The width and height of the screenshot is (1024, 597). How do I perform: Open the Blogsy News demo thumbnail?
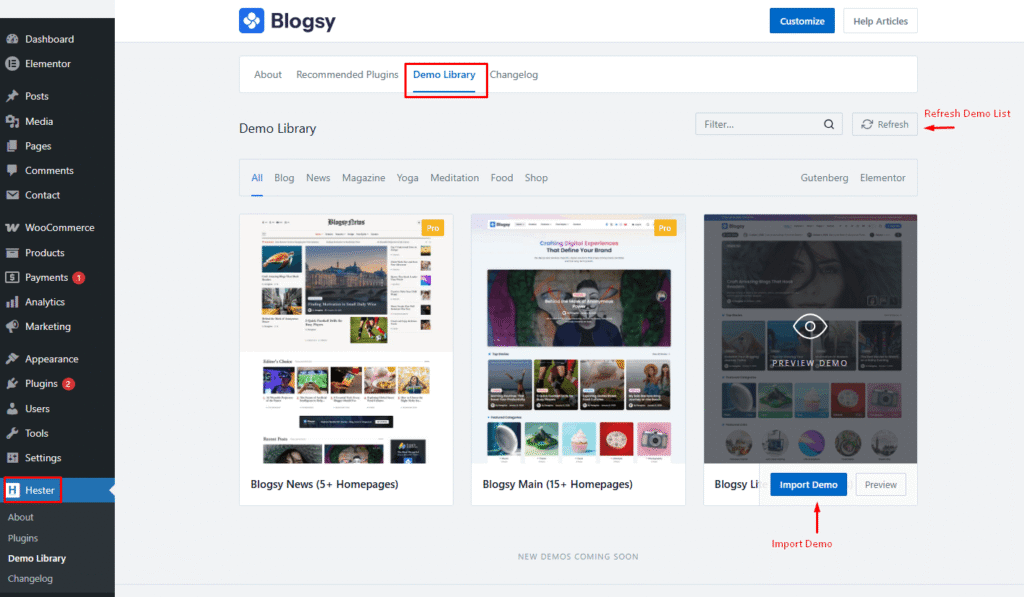point(346,339)
